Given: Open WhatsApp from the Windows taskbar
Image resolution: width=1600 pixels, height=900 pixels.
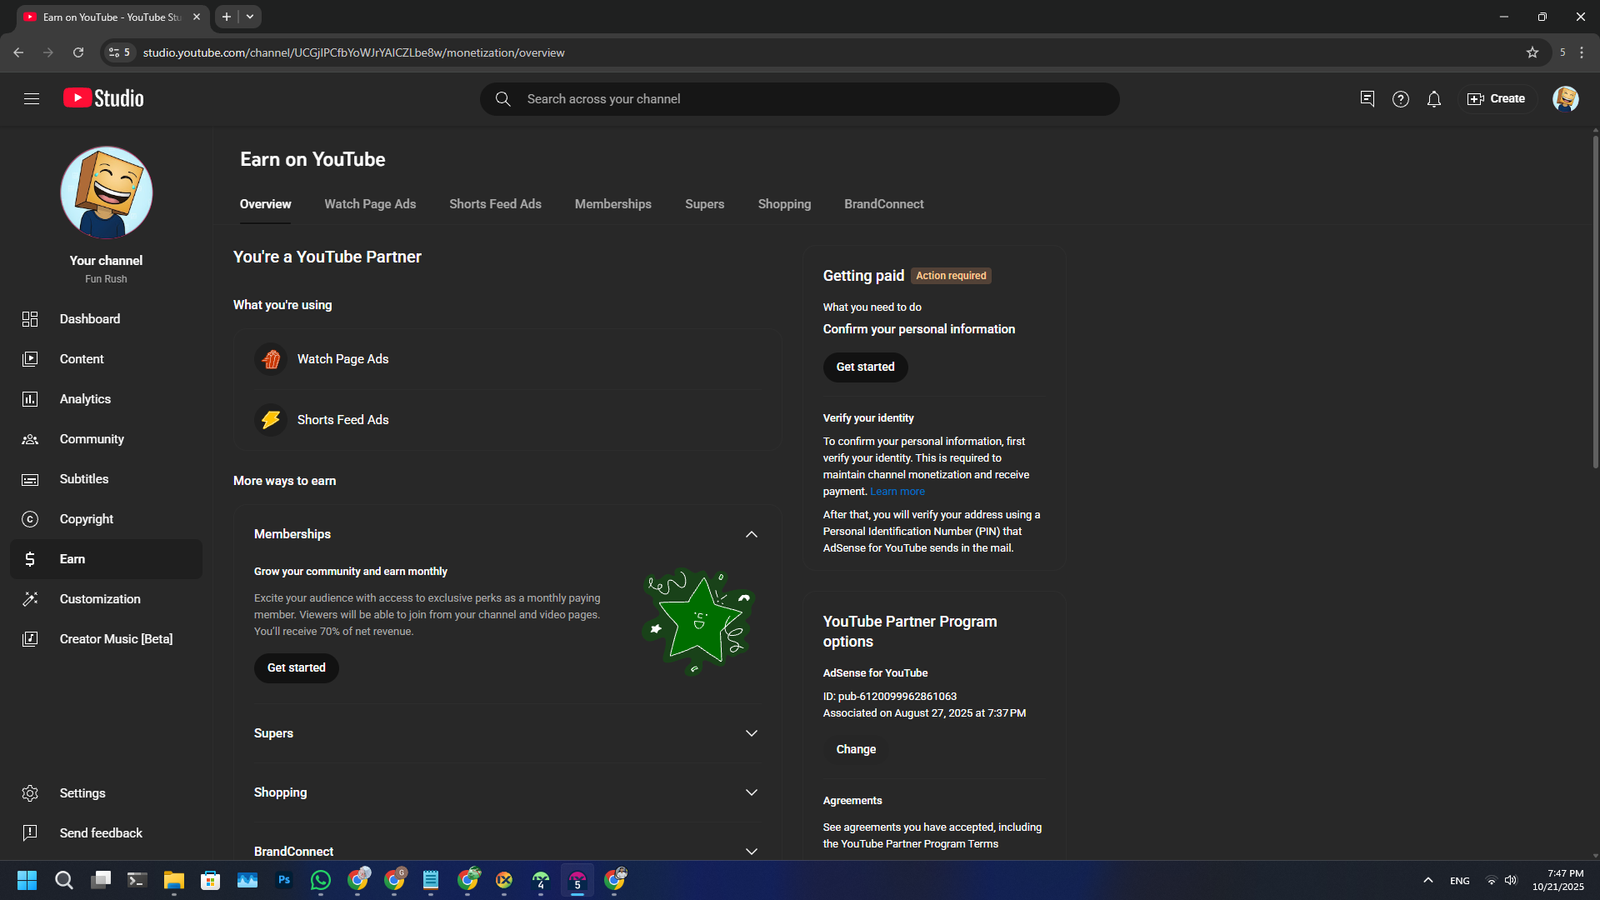Looking at the screenshot, I should coord(320,880).
